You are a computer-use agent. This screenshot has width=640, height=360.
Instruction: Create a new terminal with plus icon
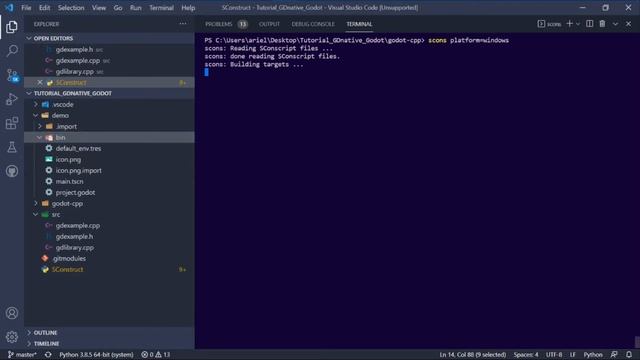(569, 24)
